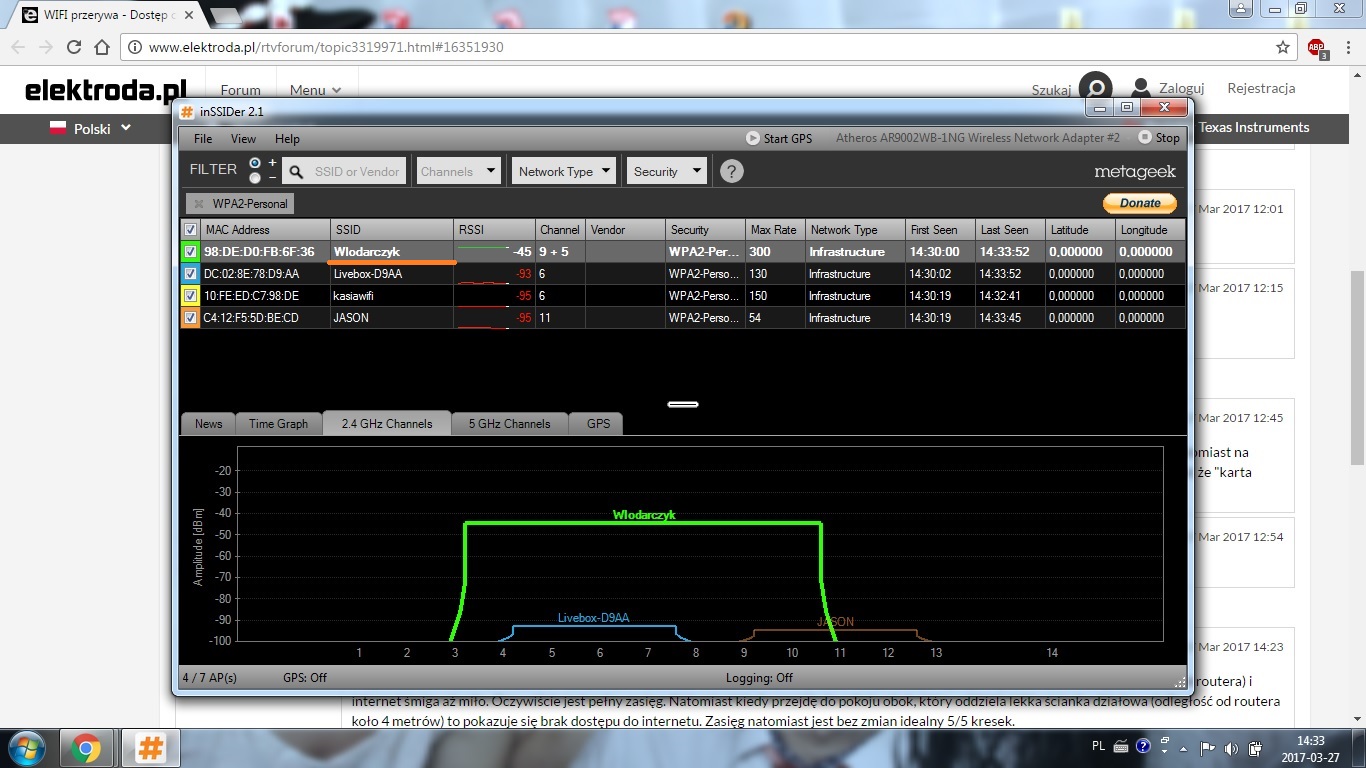Remove the WPA2-Personal filter tag
This screenshot has height=768, width=1366.
click(x=199, y=204)
